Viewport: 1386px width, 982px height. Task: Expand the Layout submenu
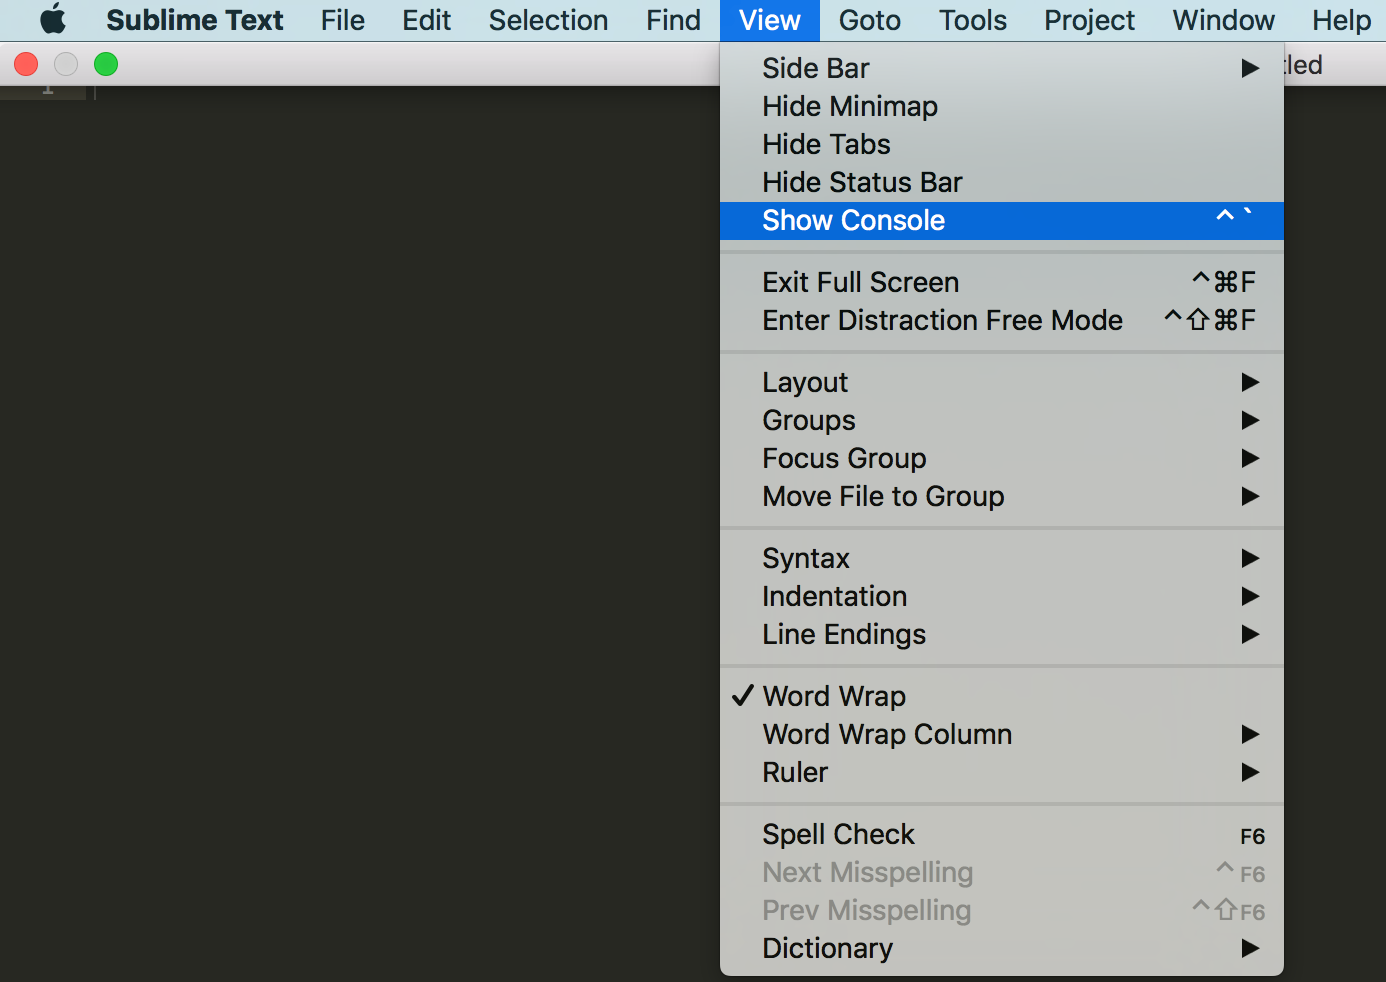coord(1002,382)
